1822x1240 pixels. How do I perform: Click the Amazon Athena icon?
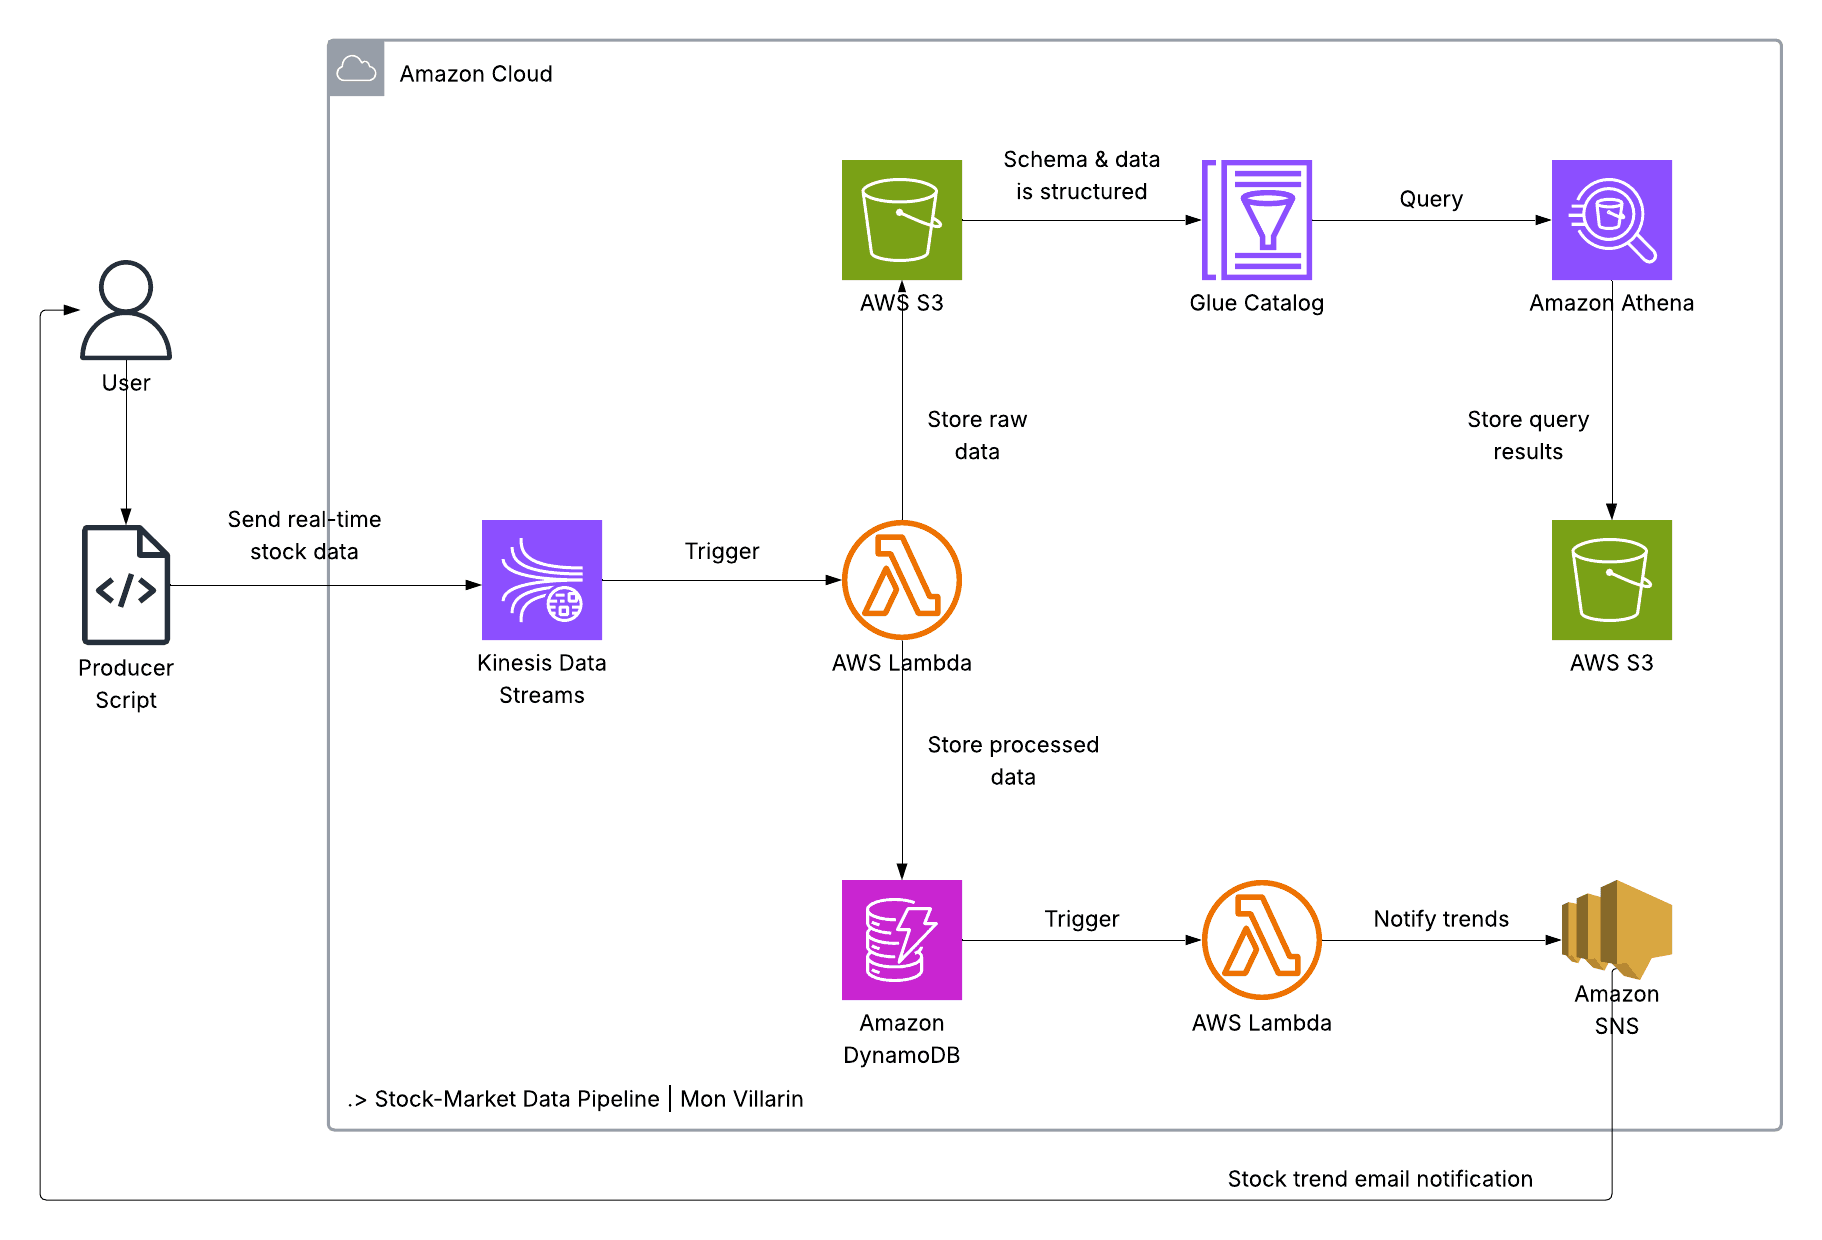[1611, 219]
